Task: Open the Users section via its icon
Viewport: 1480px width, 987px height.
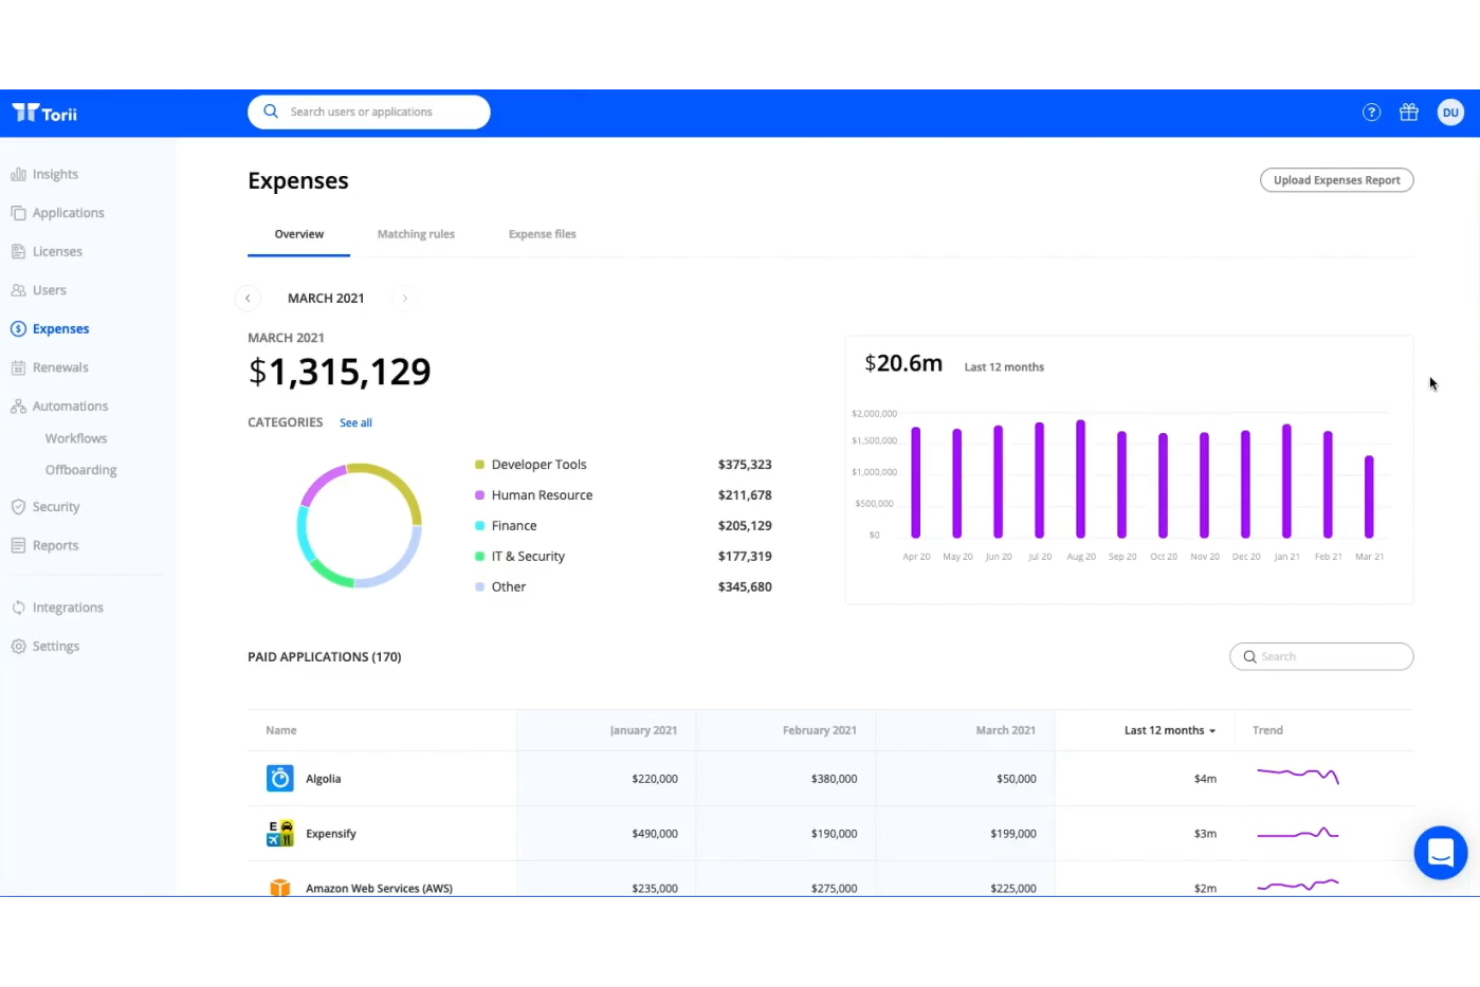Action: (18, 290)
